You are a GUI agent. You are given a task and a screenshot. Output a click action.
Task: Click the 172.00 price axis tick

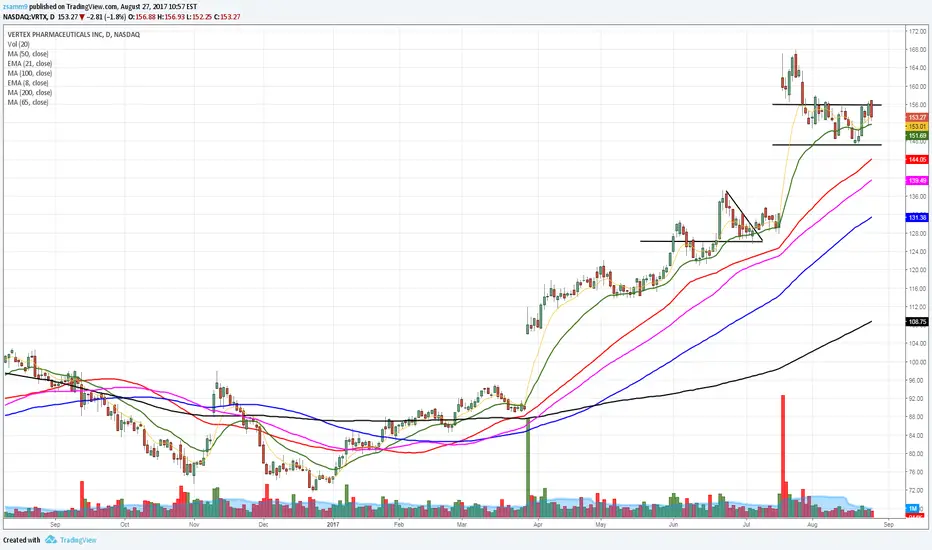(917, 31)
